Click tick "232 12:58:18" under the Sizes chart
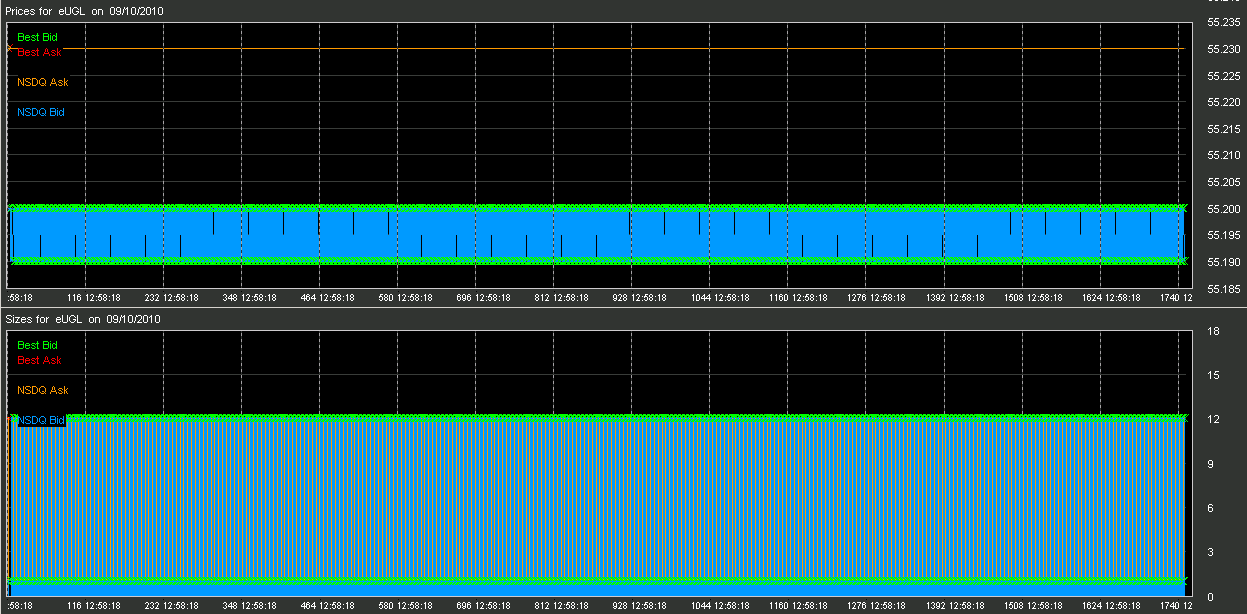 pos(172,606)
